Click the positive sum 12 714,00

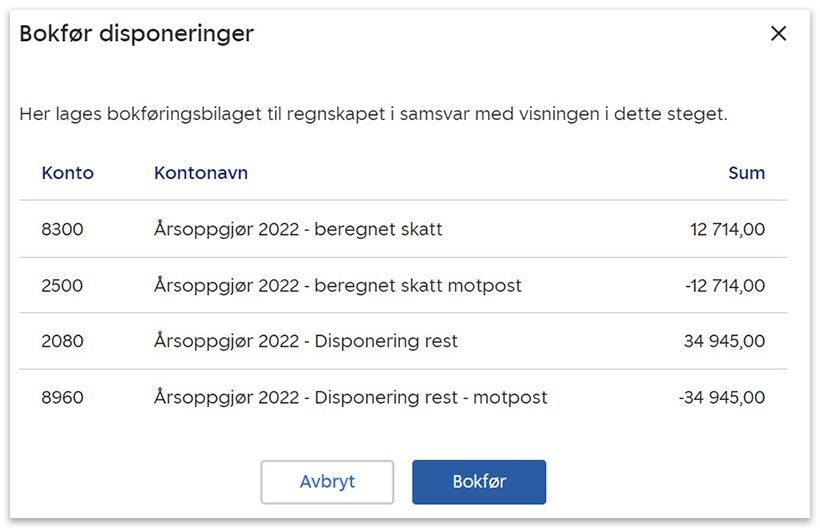click(727, 230)
